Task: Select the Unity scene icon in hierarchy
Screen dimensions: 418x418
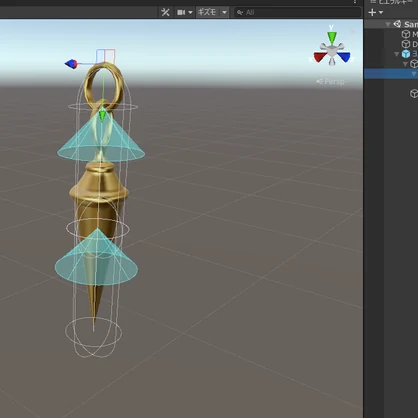Action: point(397,24)
